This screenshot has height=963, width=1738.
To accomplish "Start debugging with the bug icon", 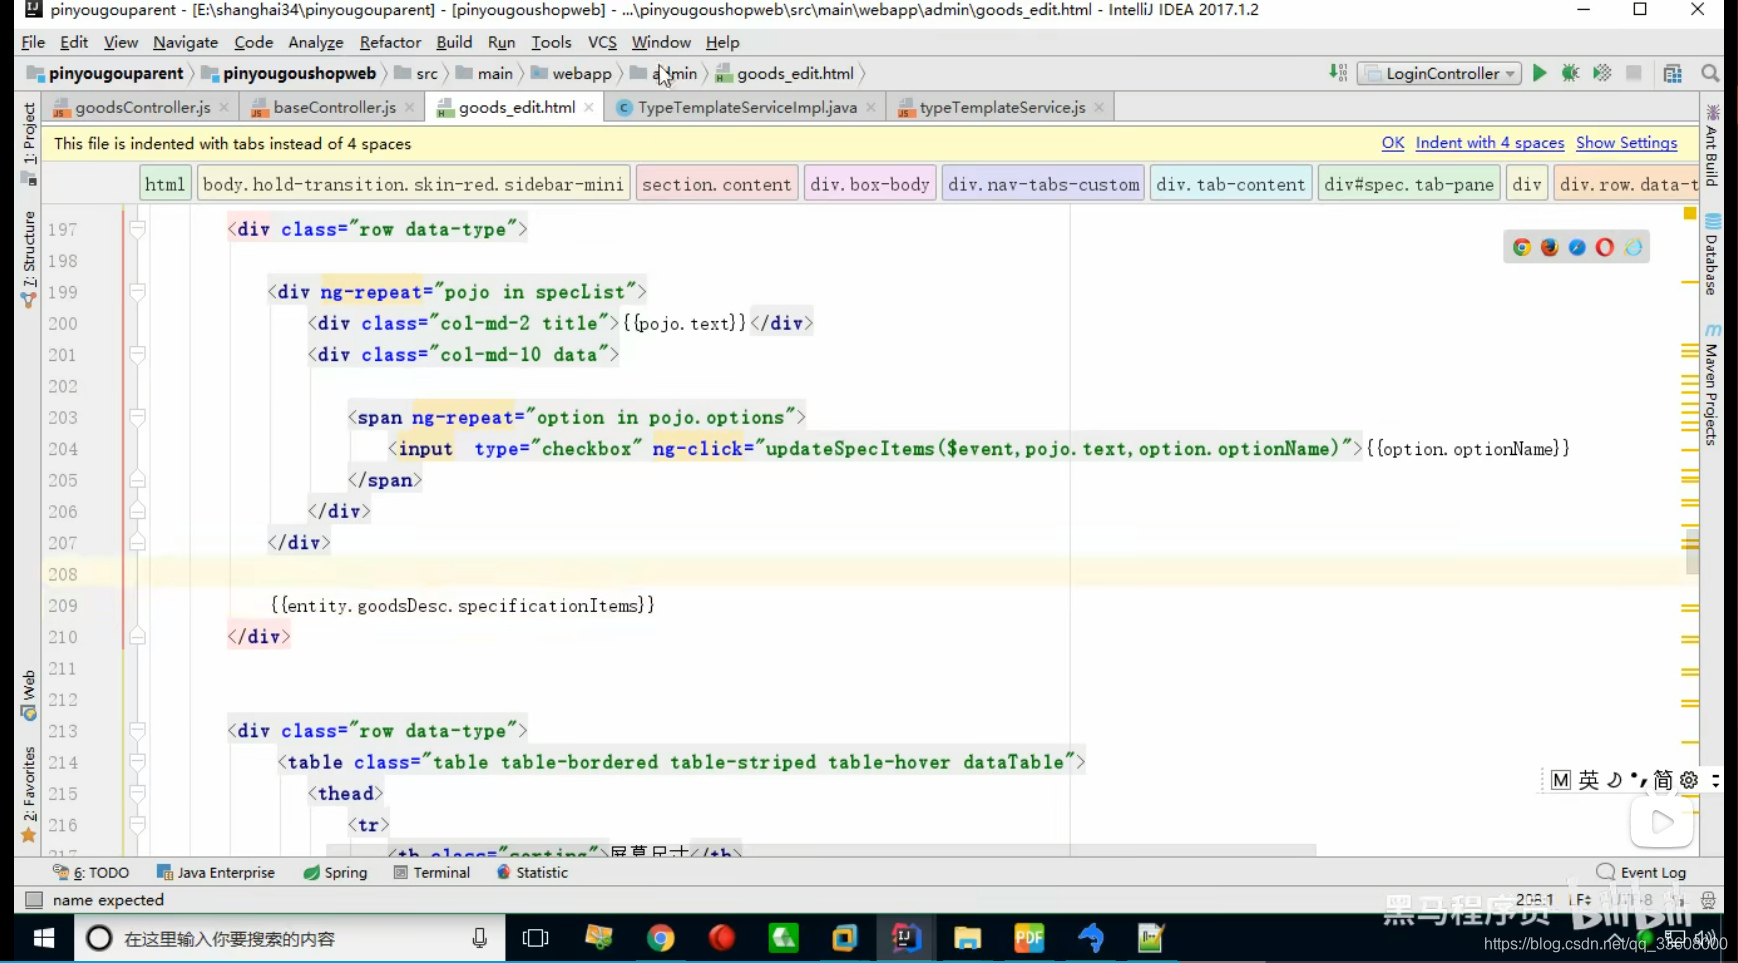I will point(1570,73).
